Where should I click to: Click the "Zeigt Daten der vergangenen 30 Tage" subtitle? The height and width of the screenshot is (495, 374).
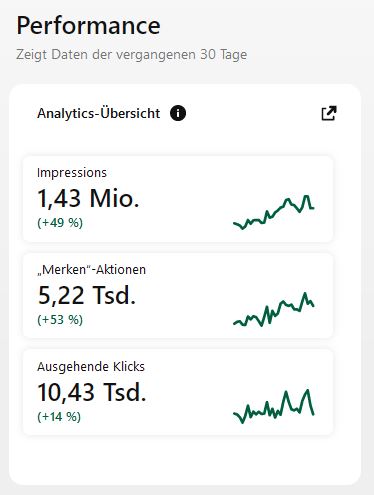(x=132, y=55)
